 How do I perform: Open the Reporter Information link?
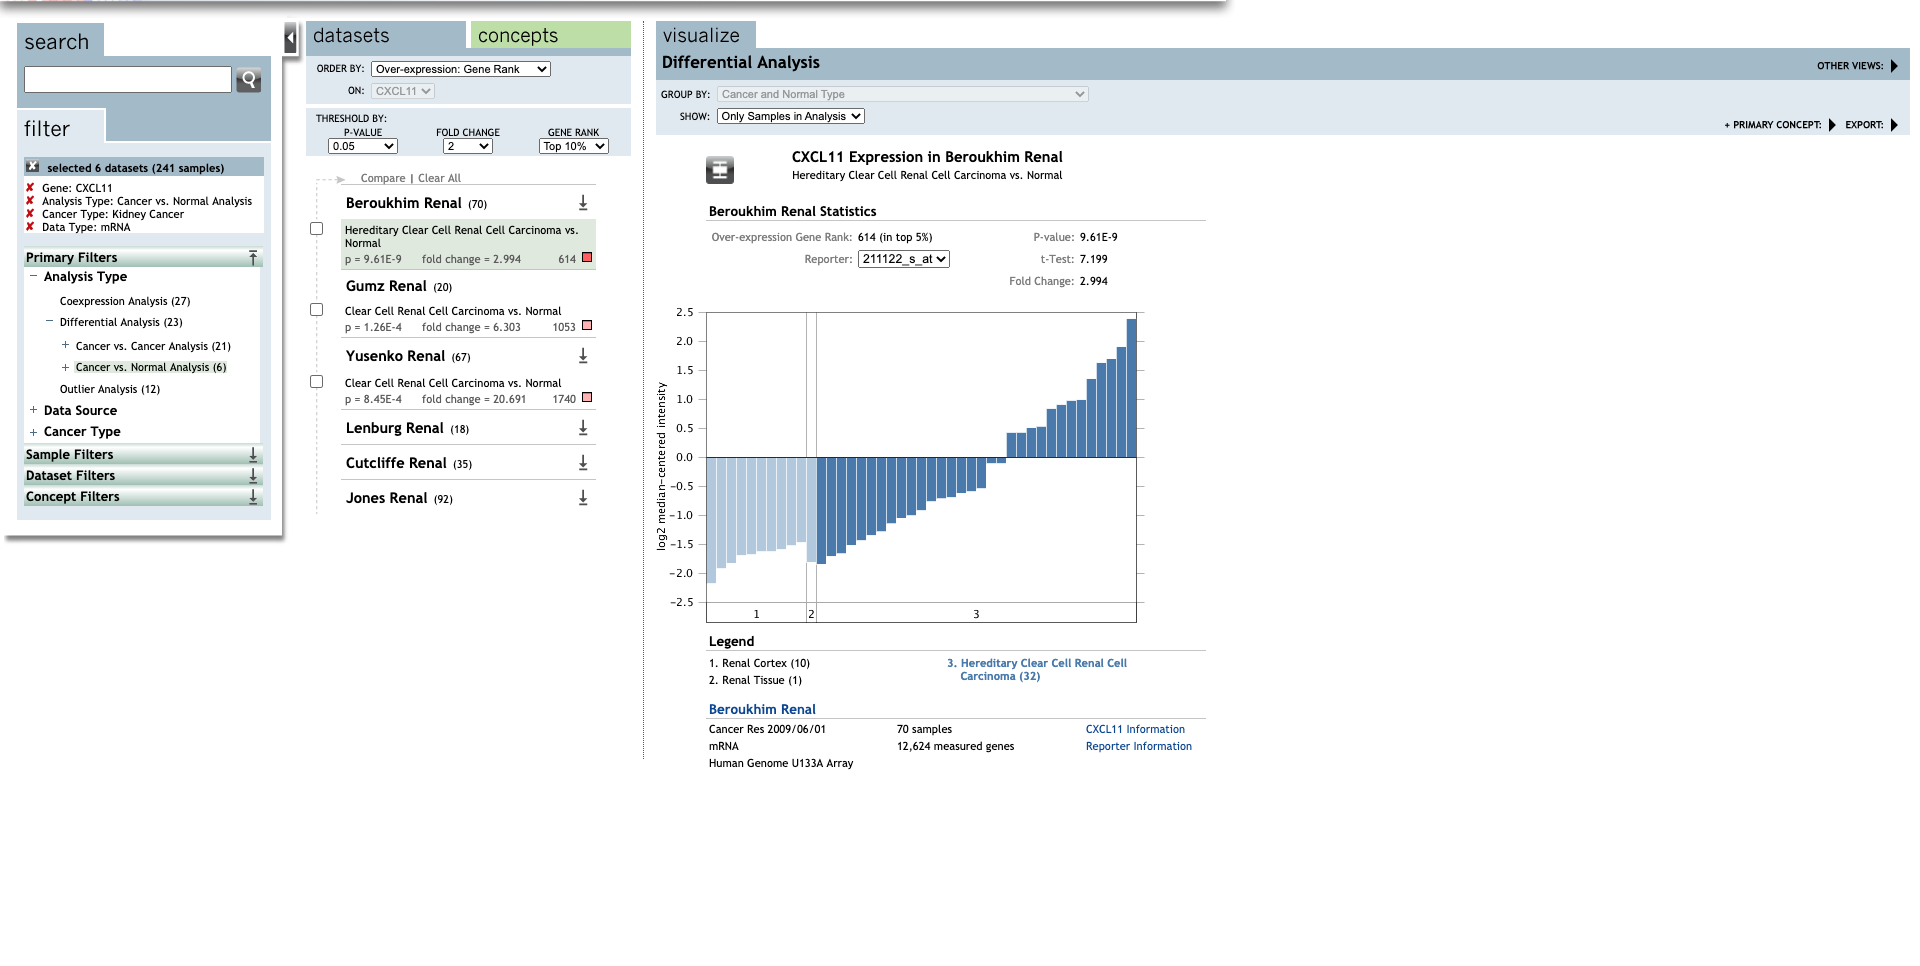tap(1139, 746)
